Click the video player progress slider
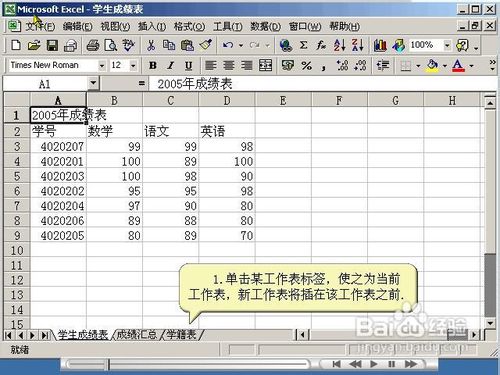Image resolution: width=500 pixels, height=375 pixels. click(x=187, y=364)
